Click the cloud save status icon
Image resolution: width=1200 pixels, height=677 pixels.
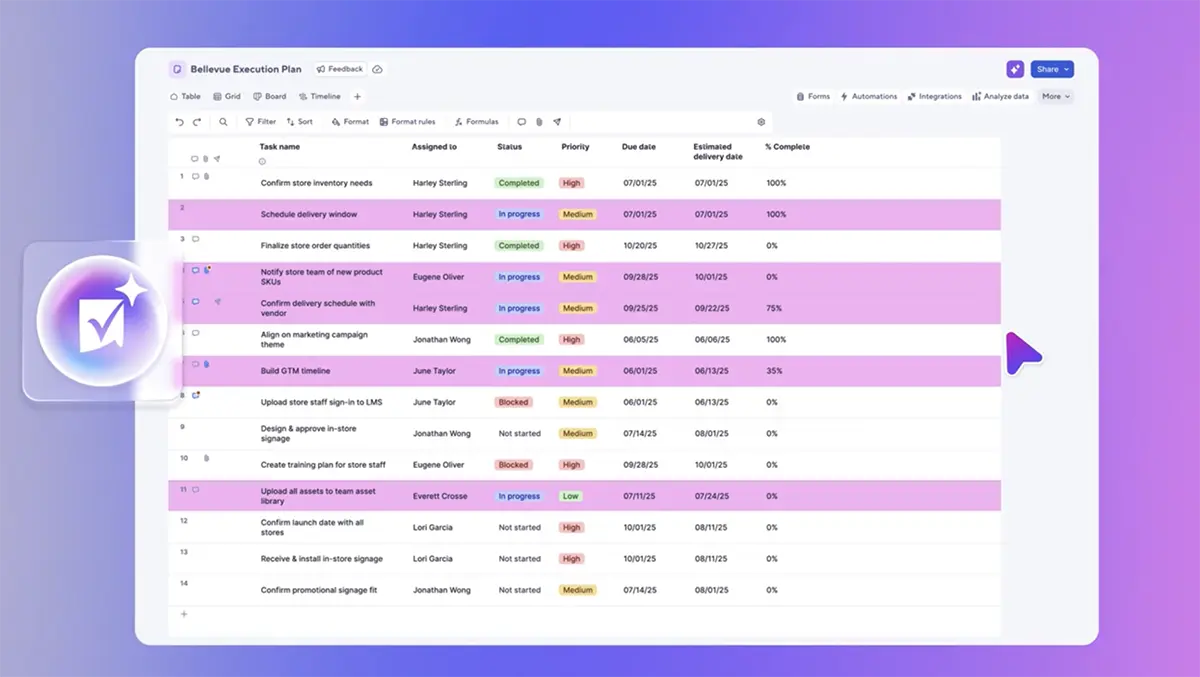[x=377, y=70]
